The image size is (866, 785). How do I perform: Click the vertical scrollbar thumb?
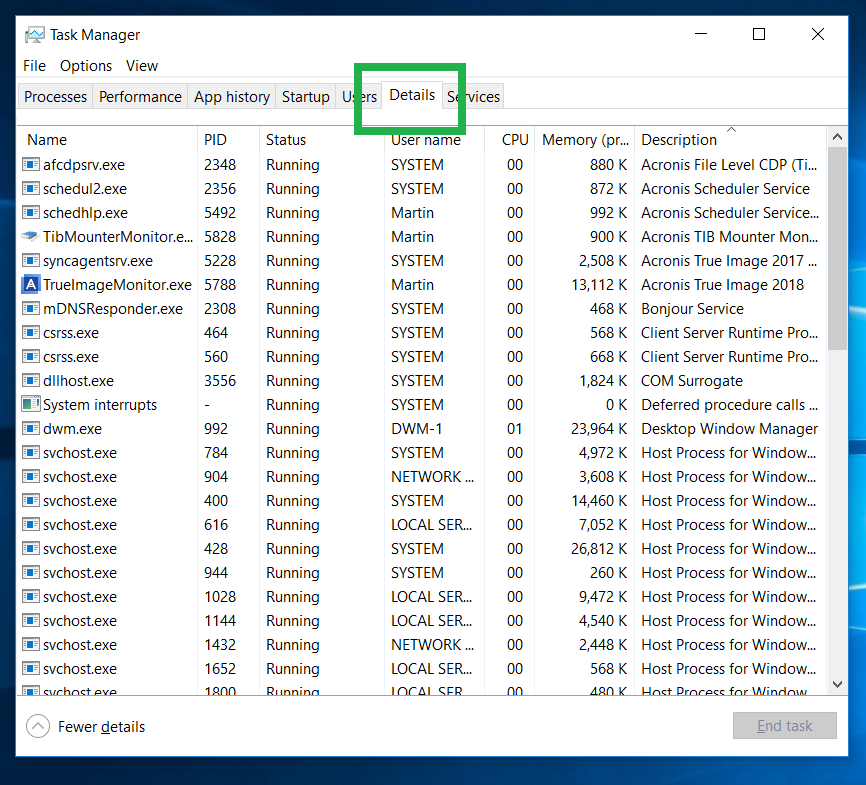[837, 249]
